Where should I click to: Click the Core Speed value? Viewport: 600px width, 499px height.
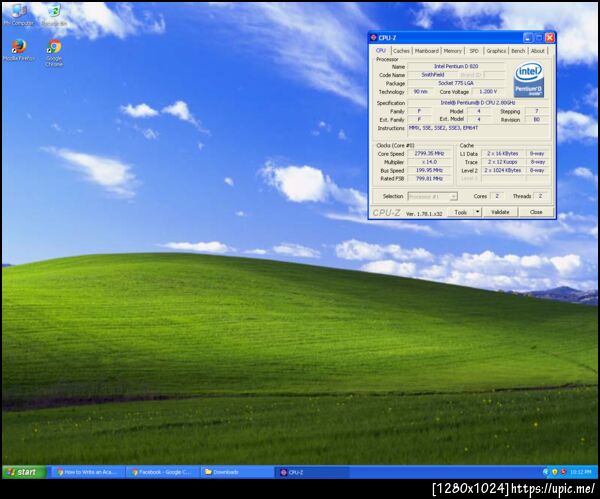pos(429,153)
